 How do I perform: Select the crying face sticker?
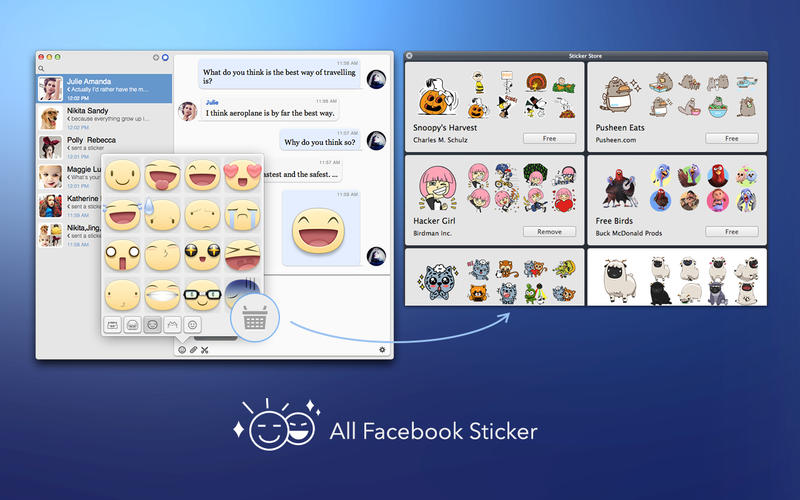tap(242, 215)
